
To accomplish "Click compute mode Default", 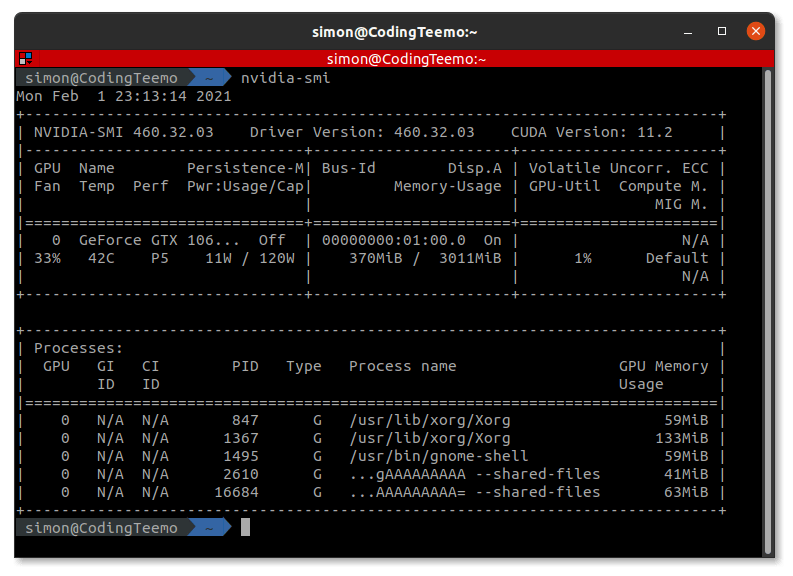I will point(677,258).
